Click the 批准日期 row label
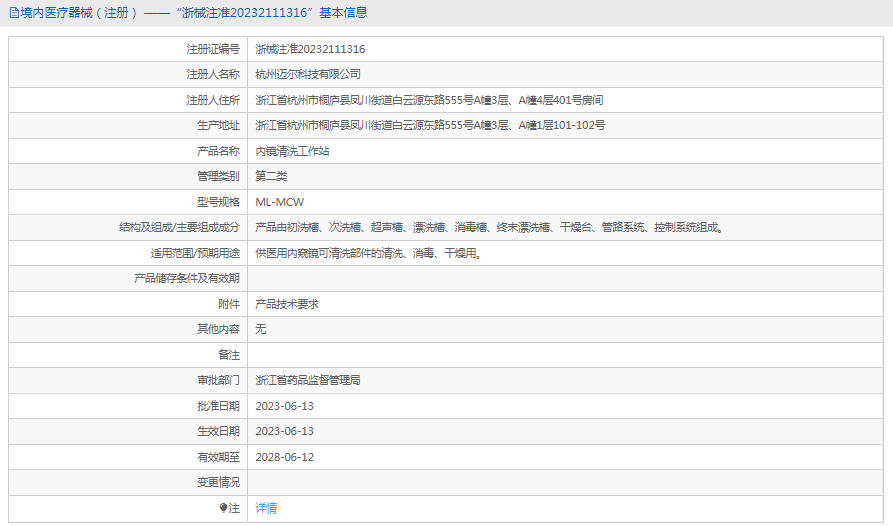This screenshot has width=893, height=526. click(218, 406)
